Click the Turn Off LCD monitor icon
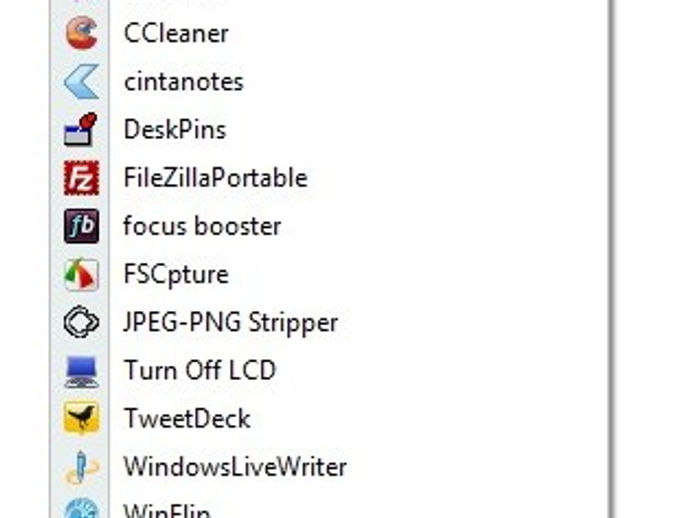Screen dimensions: 690x518 click(x=81, y=371)
